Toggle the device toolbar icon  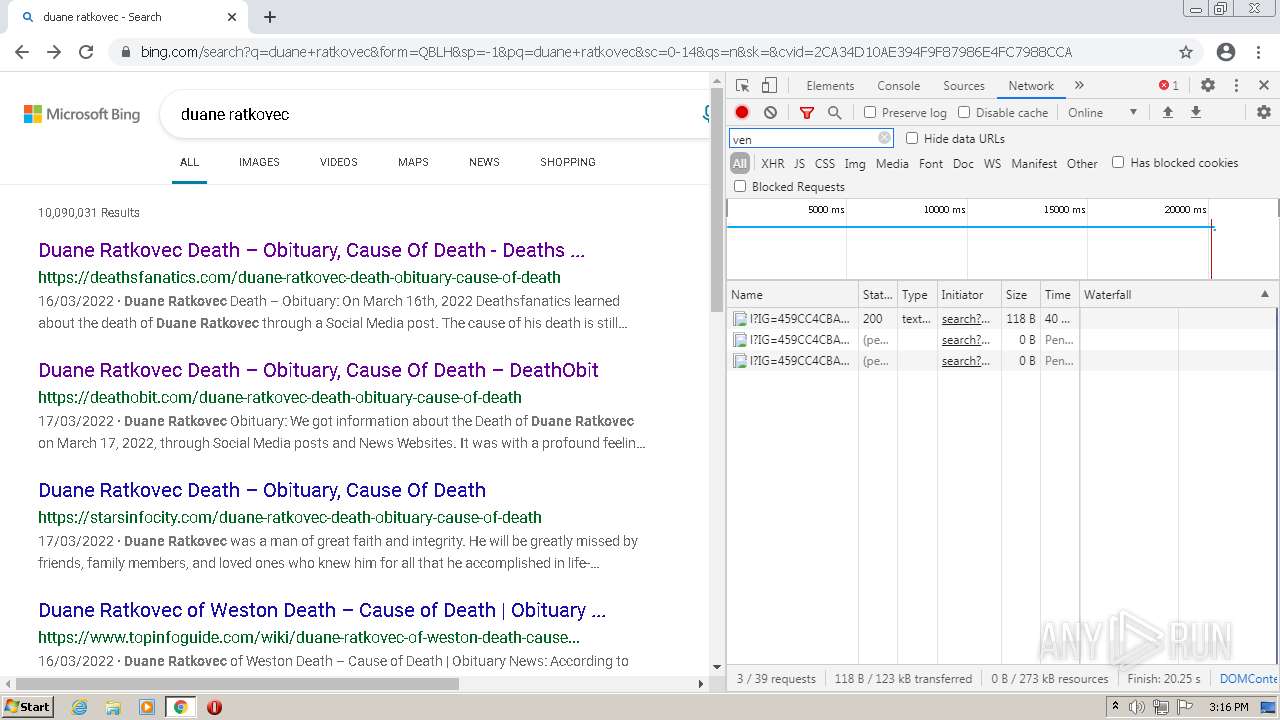[769, 86]
